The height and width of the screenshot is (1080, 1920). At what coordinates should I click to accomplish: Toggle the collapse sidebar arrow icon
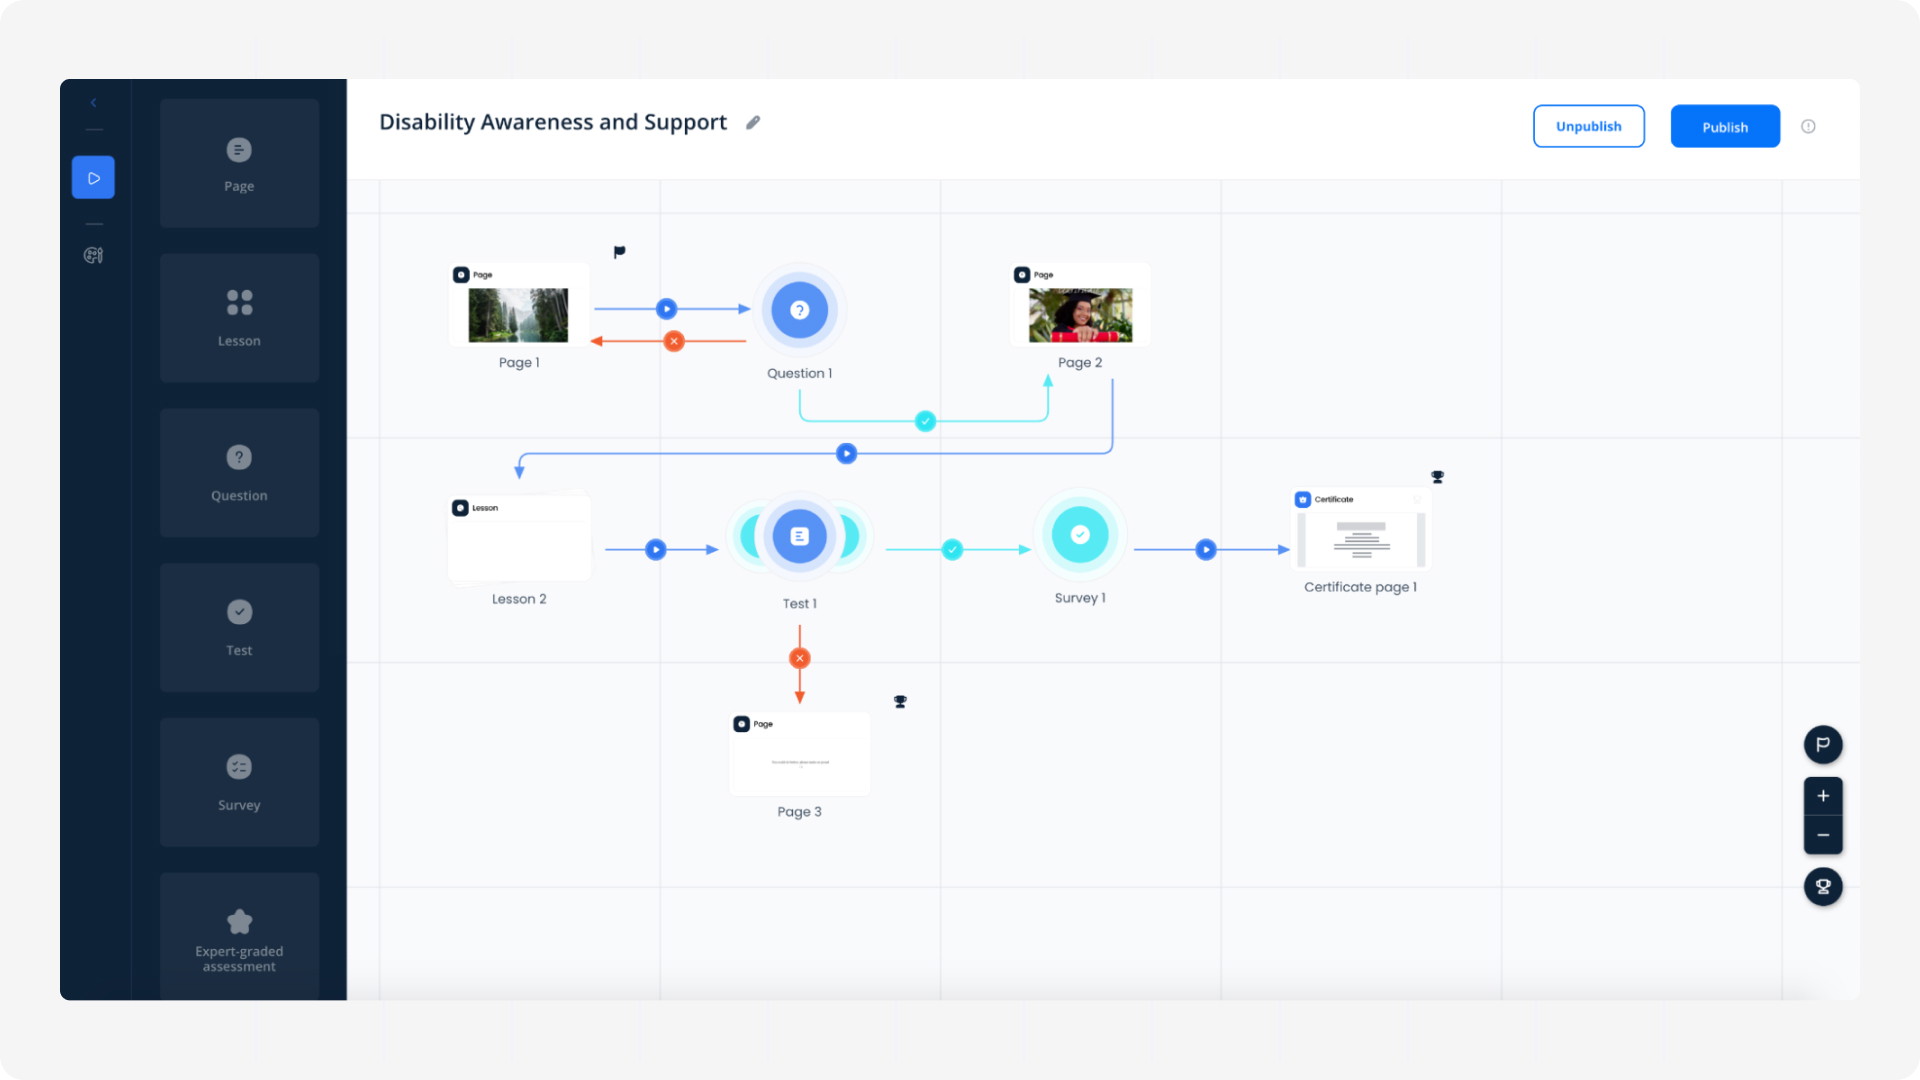(92, 102)
